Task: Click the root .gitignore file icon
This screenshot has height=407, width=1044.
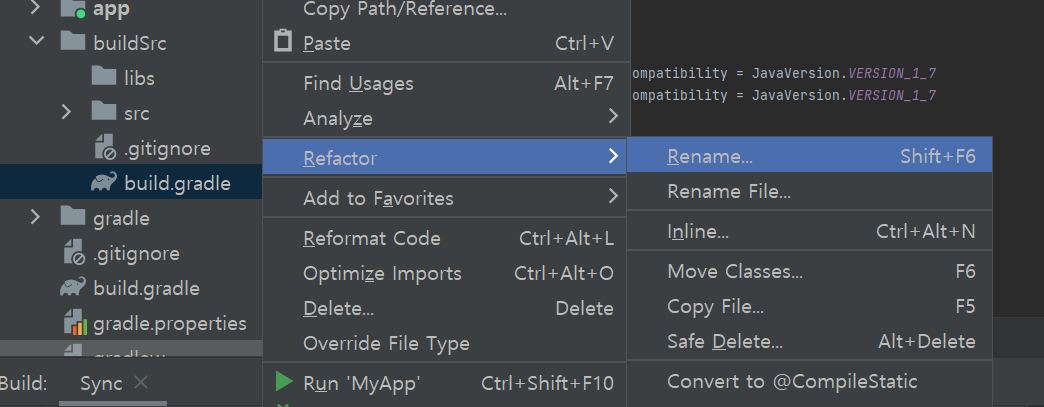Action: 74,252
